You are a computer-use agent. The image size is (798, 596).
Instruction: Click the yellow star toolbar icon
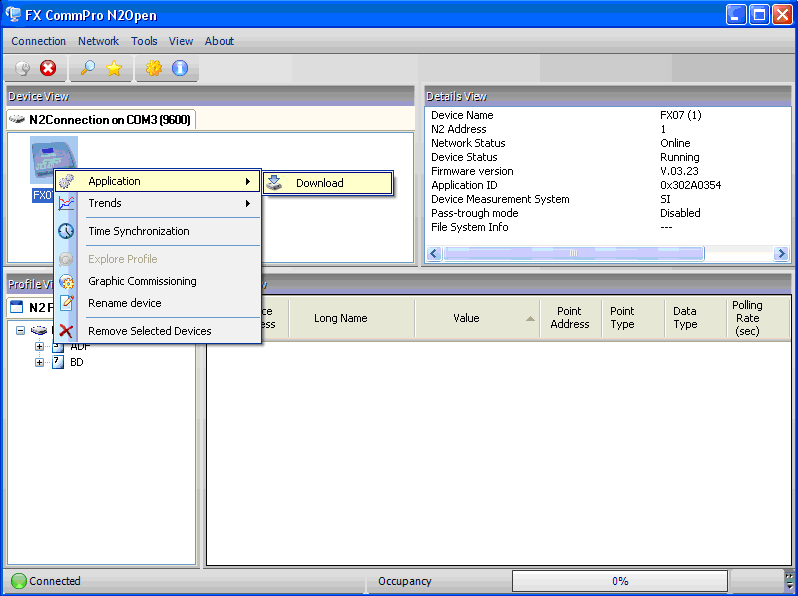114,68
